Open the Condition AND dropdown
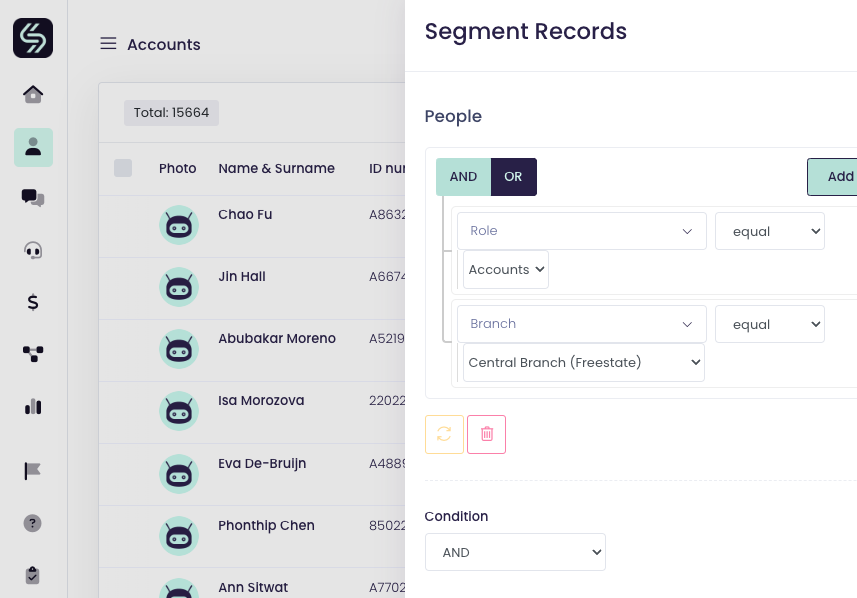 [515, 552]
